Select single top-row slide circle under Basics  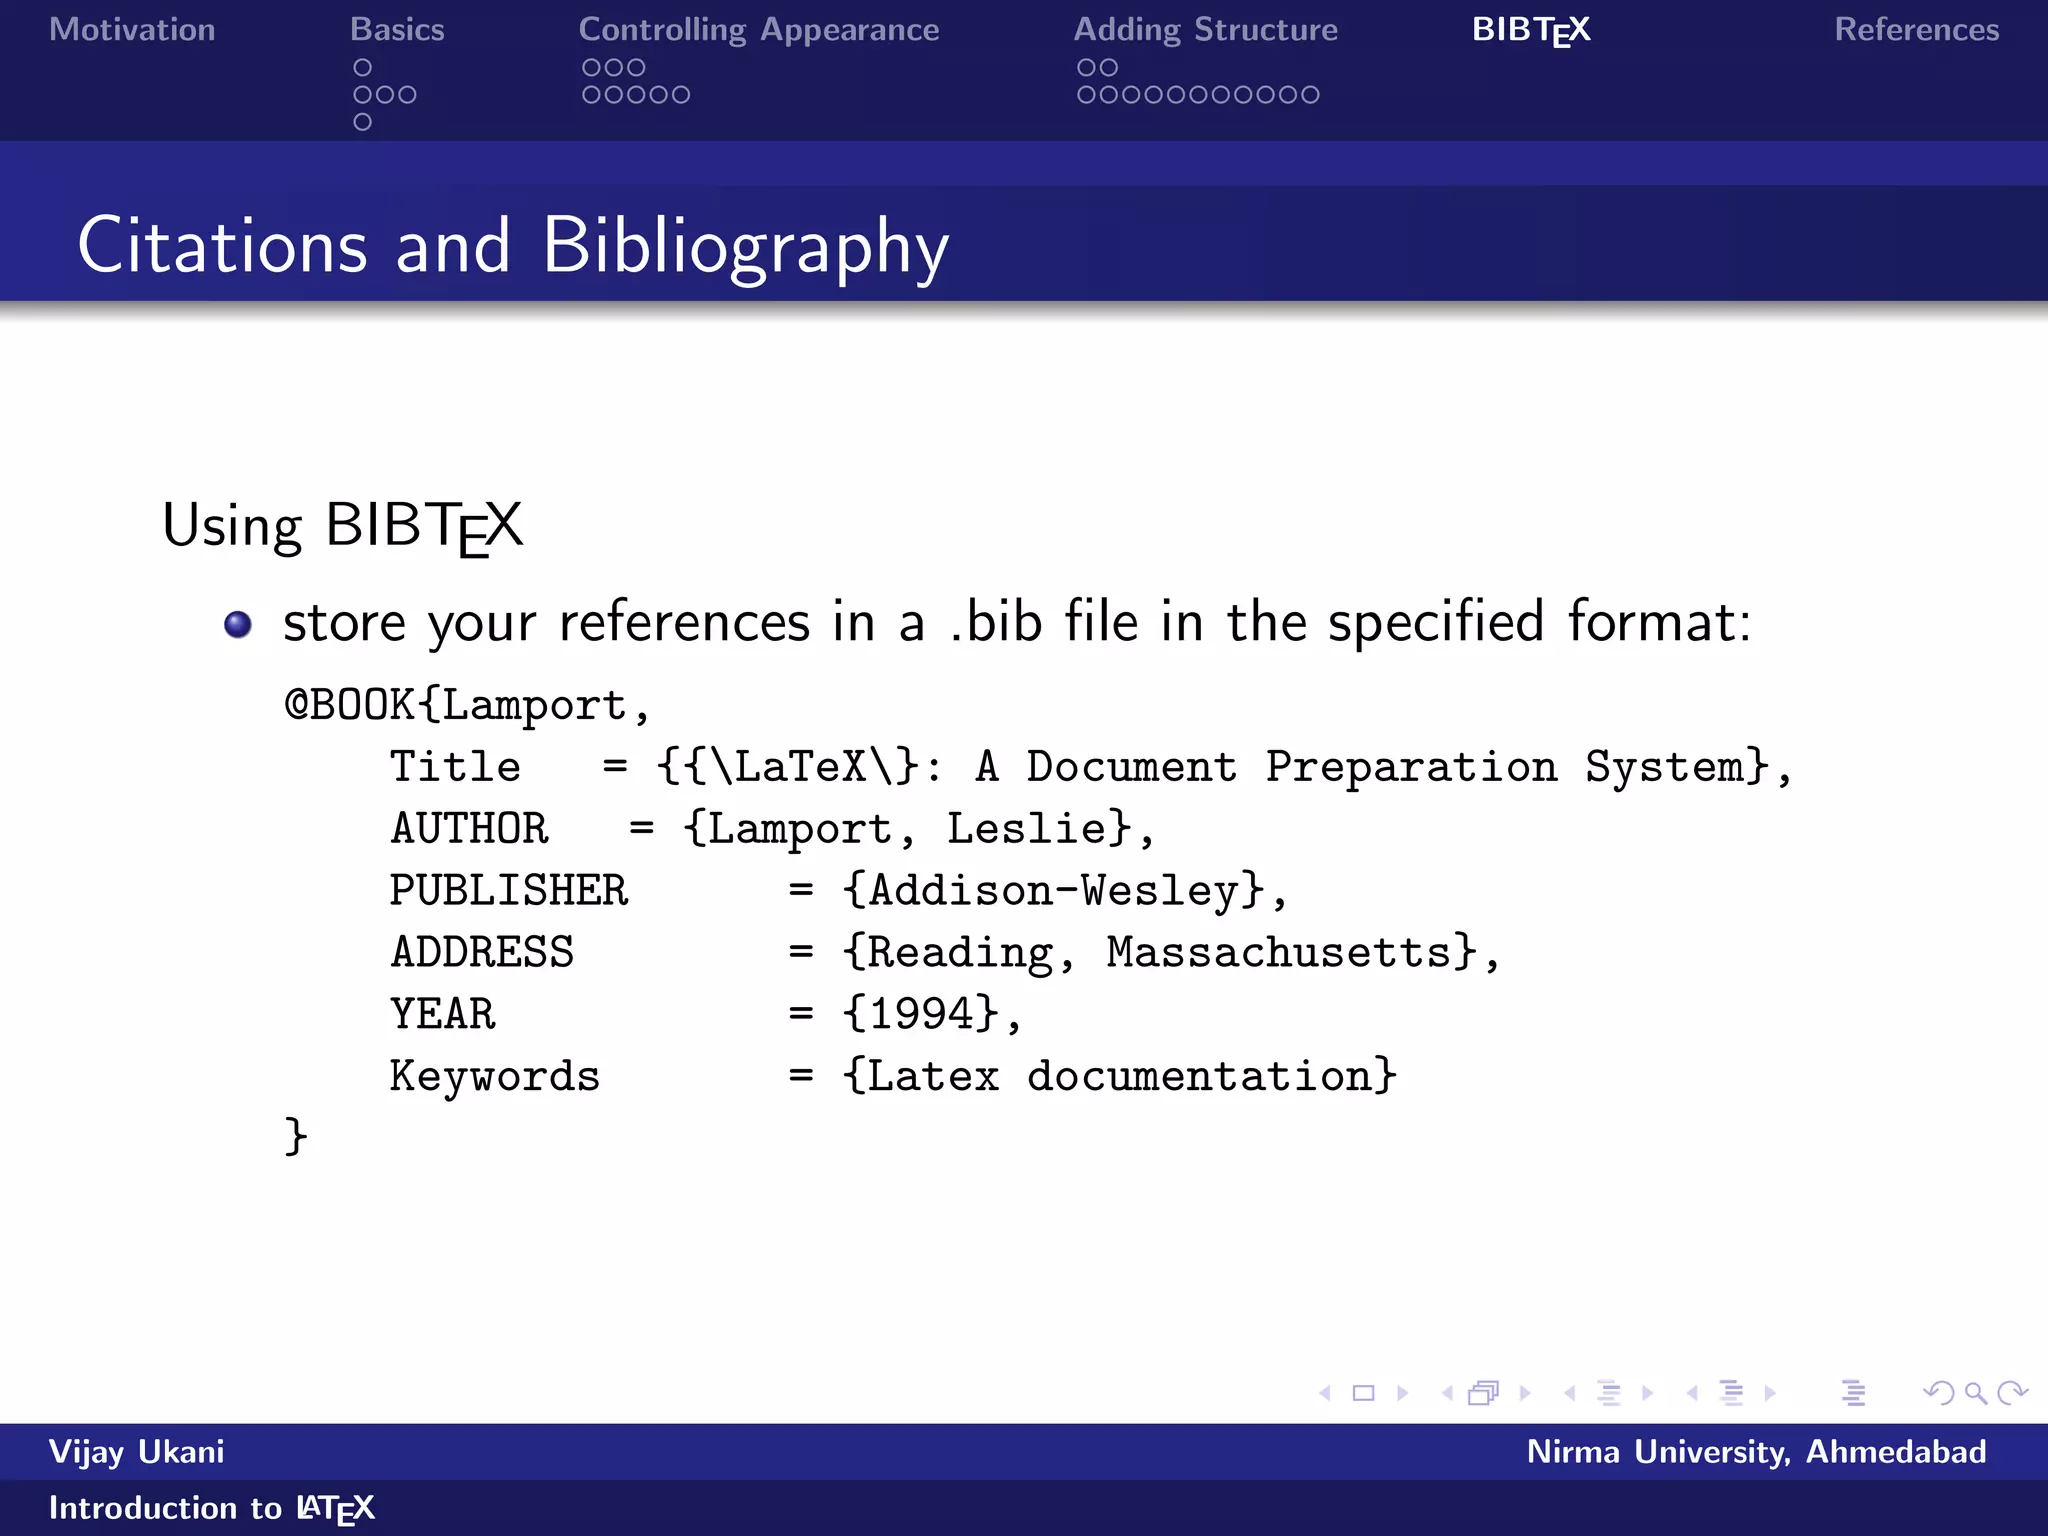click(363, 67)
